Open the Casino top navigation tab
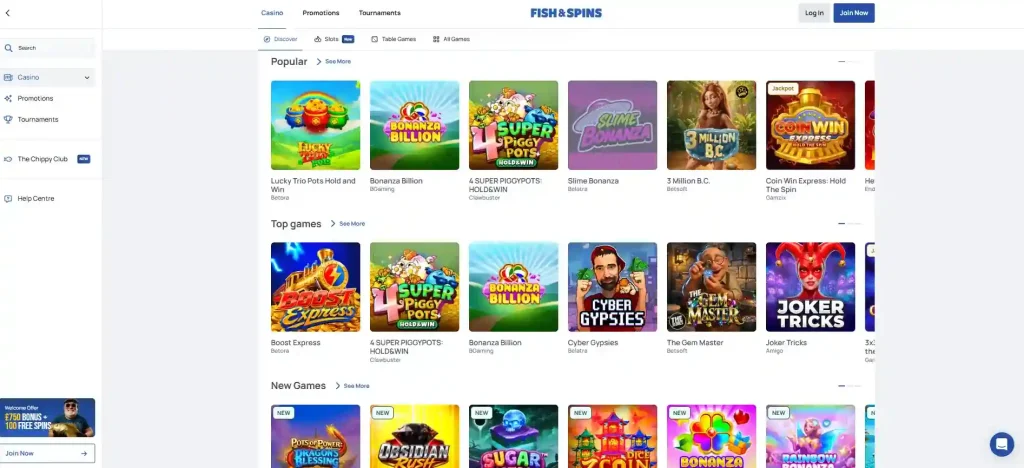Screen dimensions: 1024x468 [x=272, y=13]
